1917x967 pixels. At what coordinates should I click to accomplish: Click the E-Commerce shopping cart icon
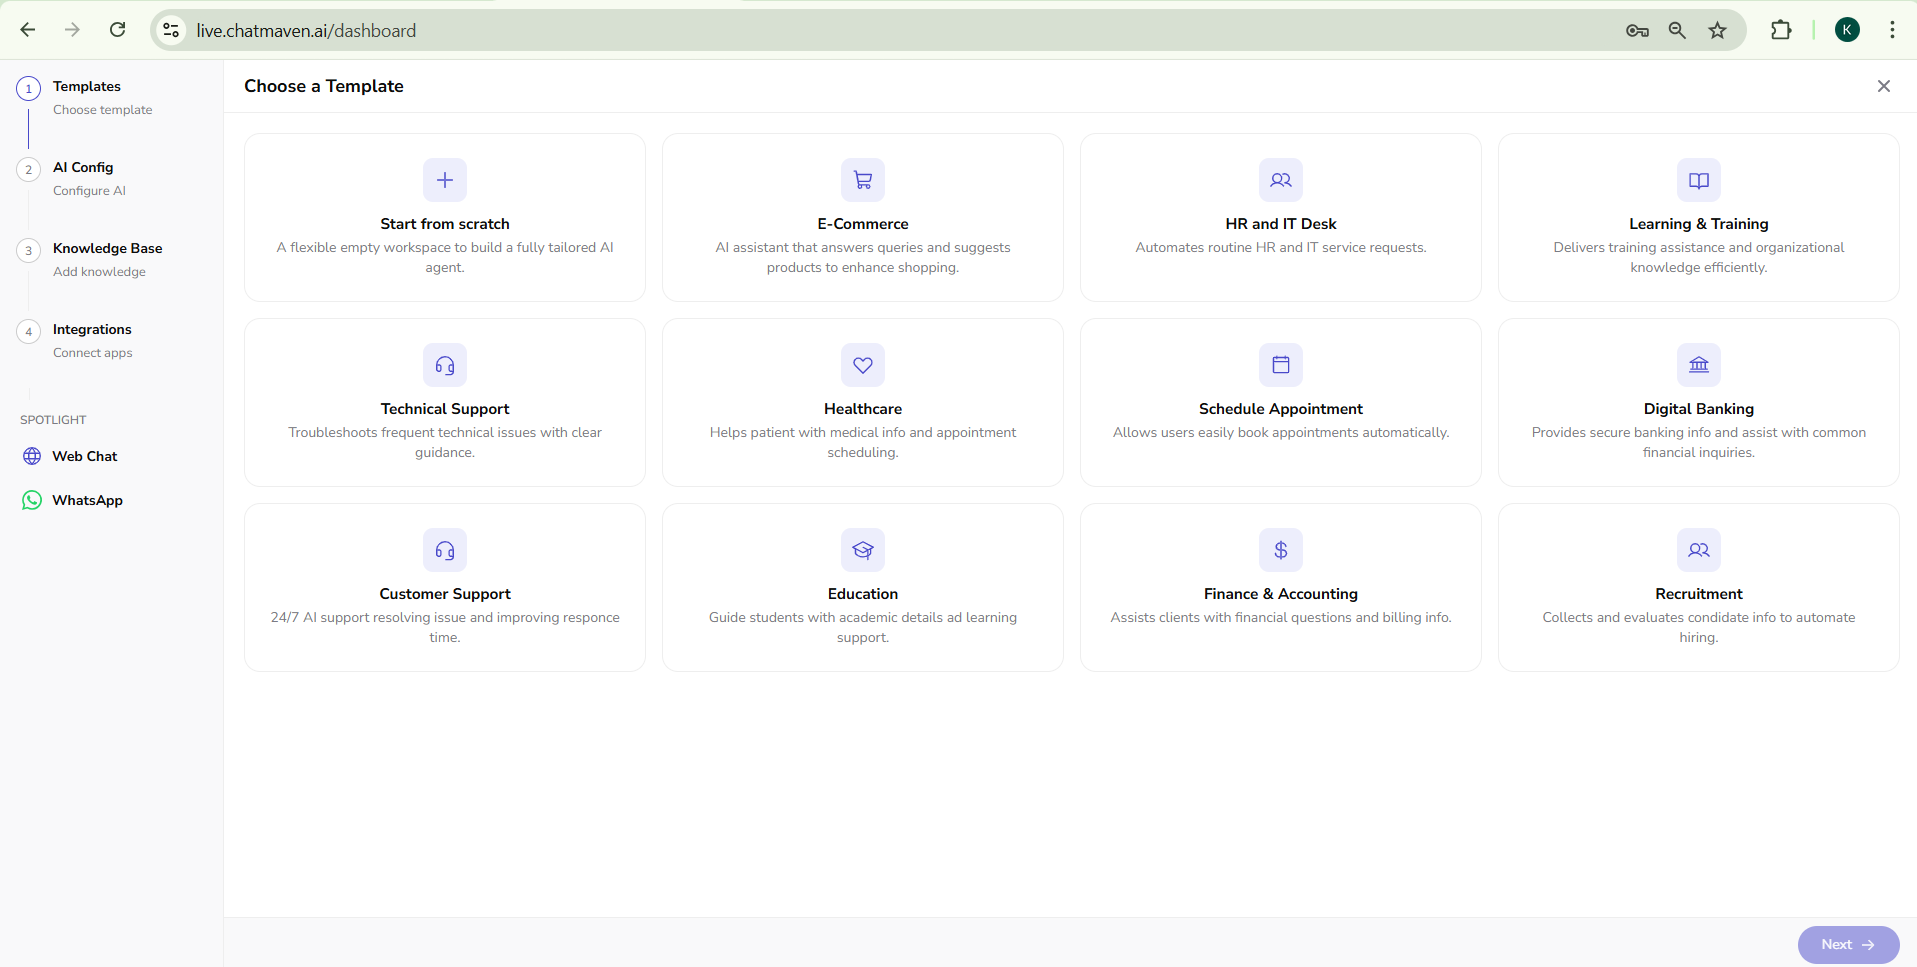[862, 180]
